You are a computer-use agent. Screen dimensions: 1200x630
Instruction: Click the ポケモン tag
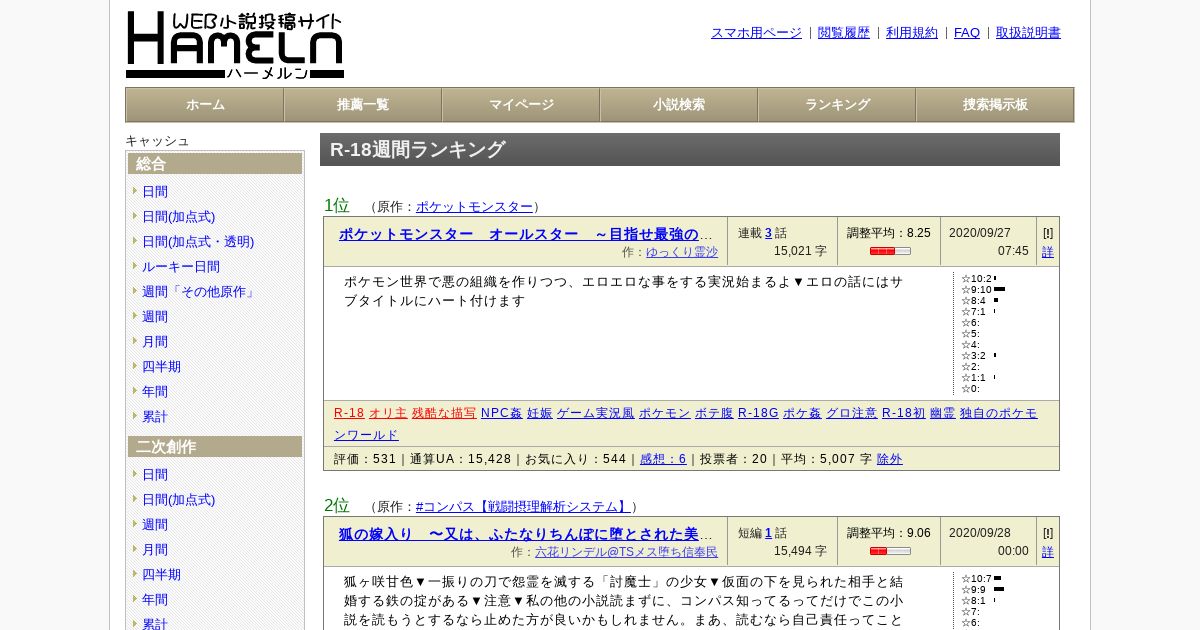[665, 413]
